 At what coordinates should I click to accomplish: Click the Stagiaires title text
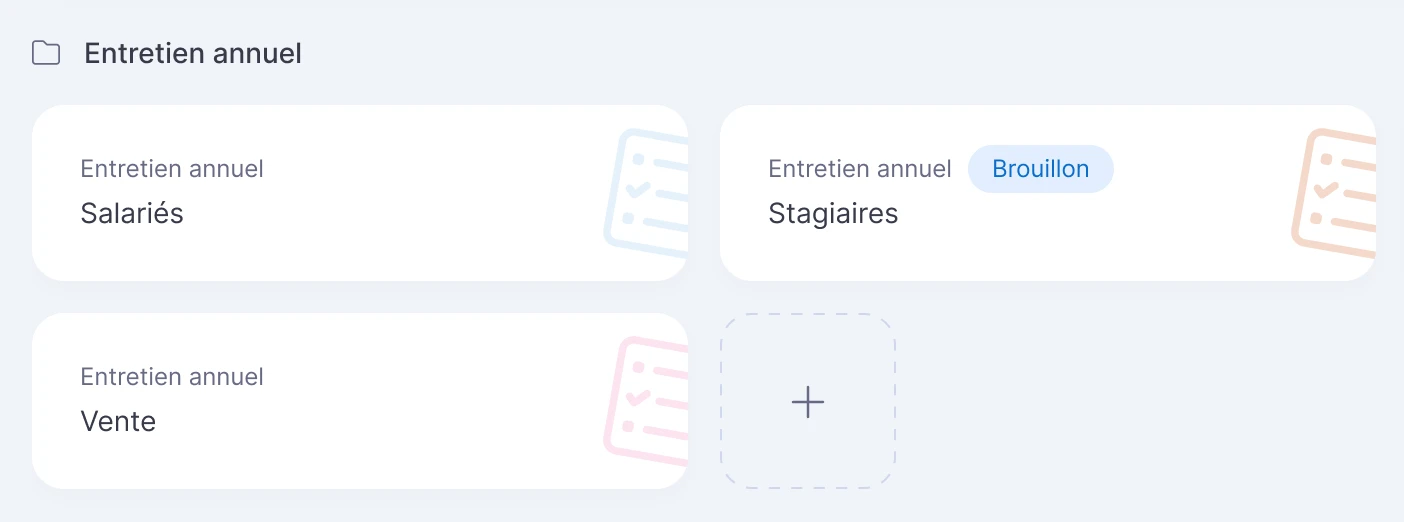point(833,213)
